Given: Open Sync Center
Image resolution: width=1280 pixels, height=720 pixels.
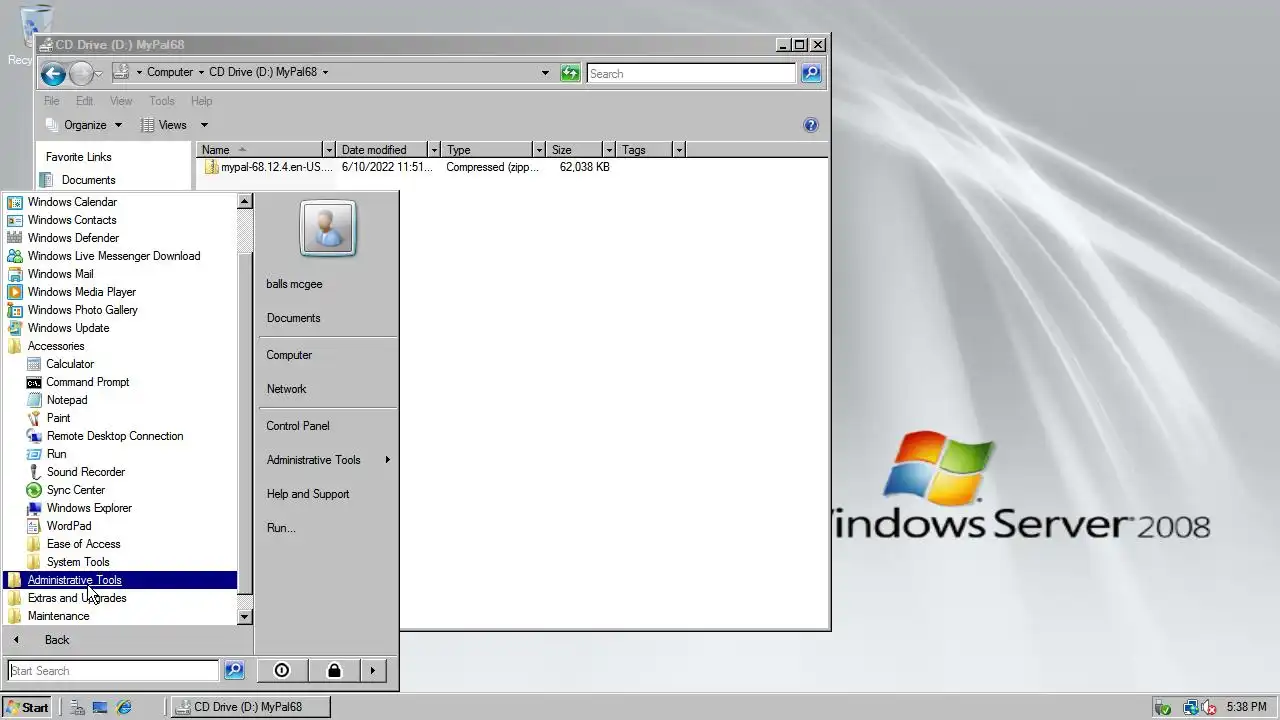Looking at the screenshot, I should pyautogui.click(x=76, y=490).
